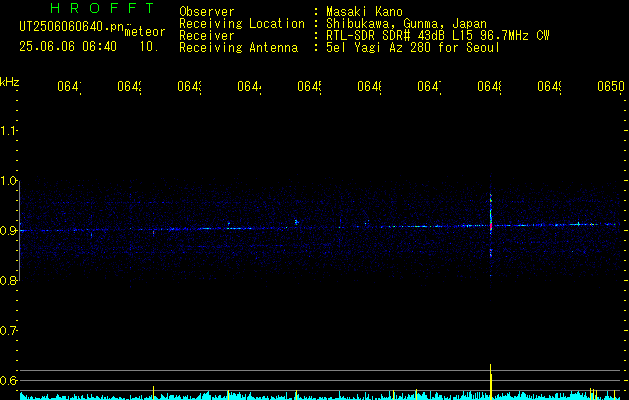Click the kHz axis unit label
The height and width of the screenshot is (400, 629).
[x=10, y=82]
